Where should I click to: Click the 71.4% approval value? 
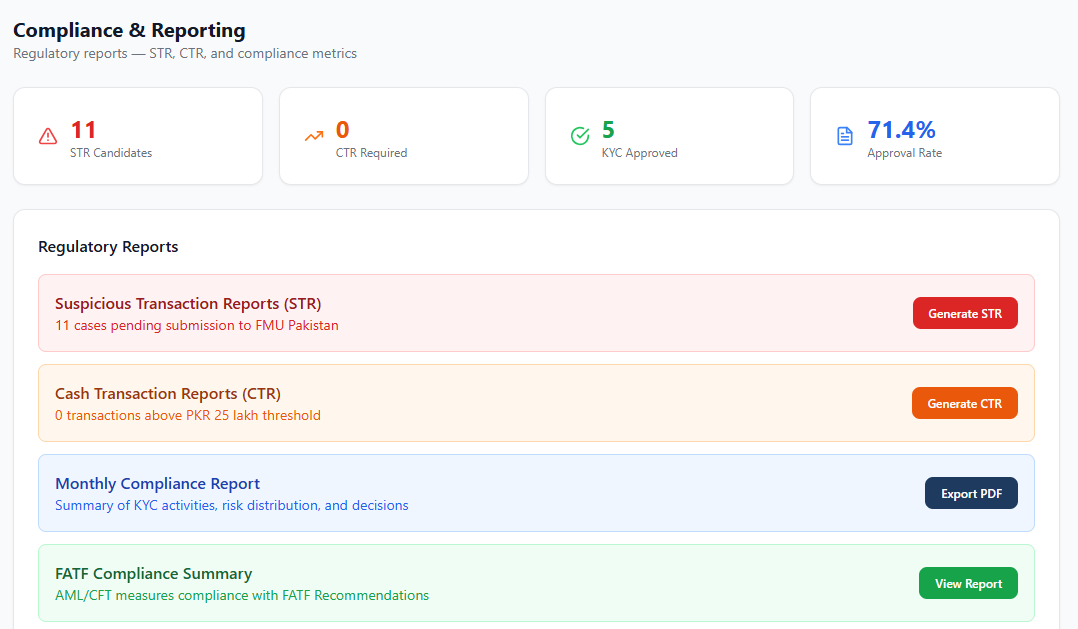901,129
